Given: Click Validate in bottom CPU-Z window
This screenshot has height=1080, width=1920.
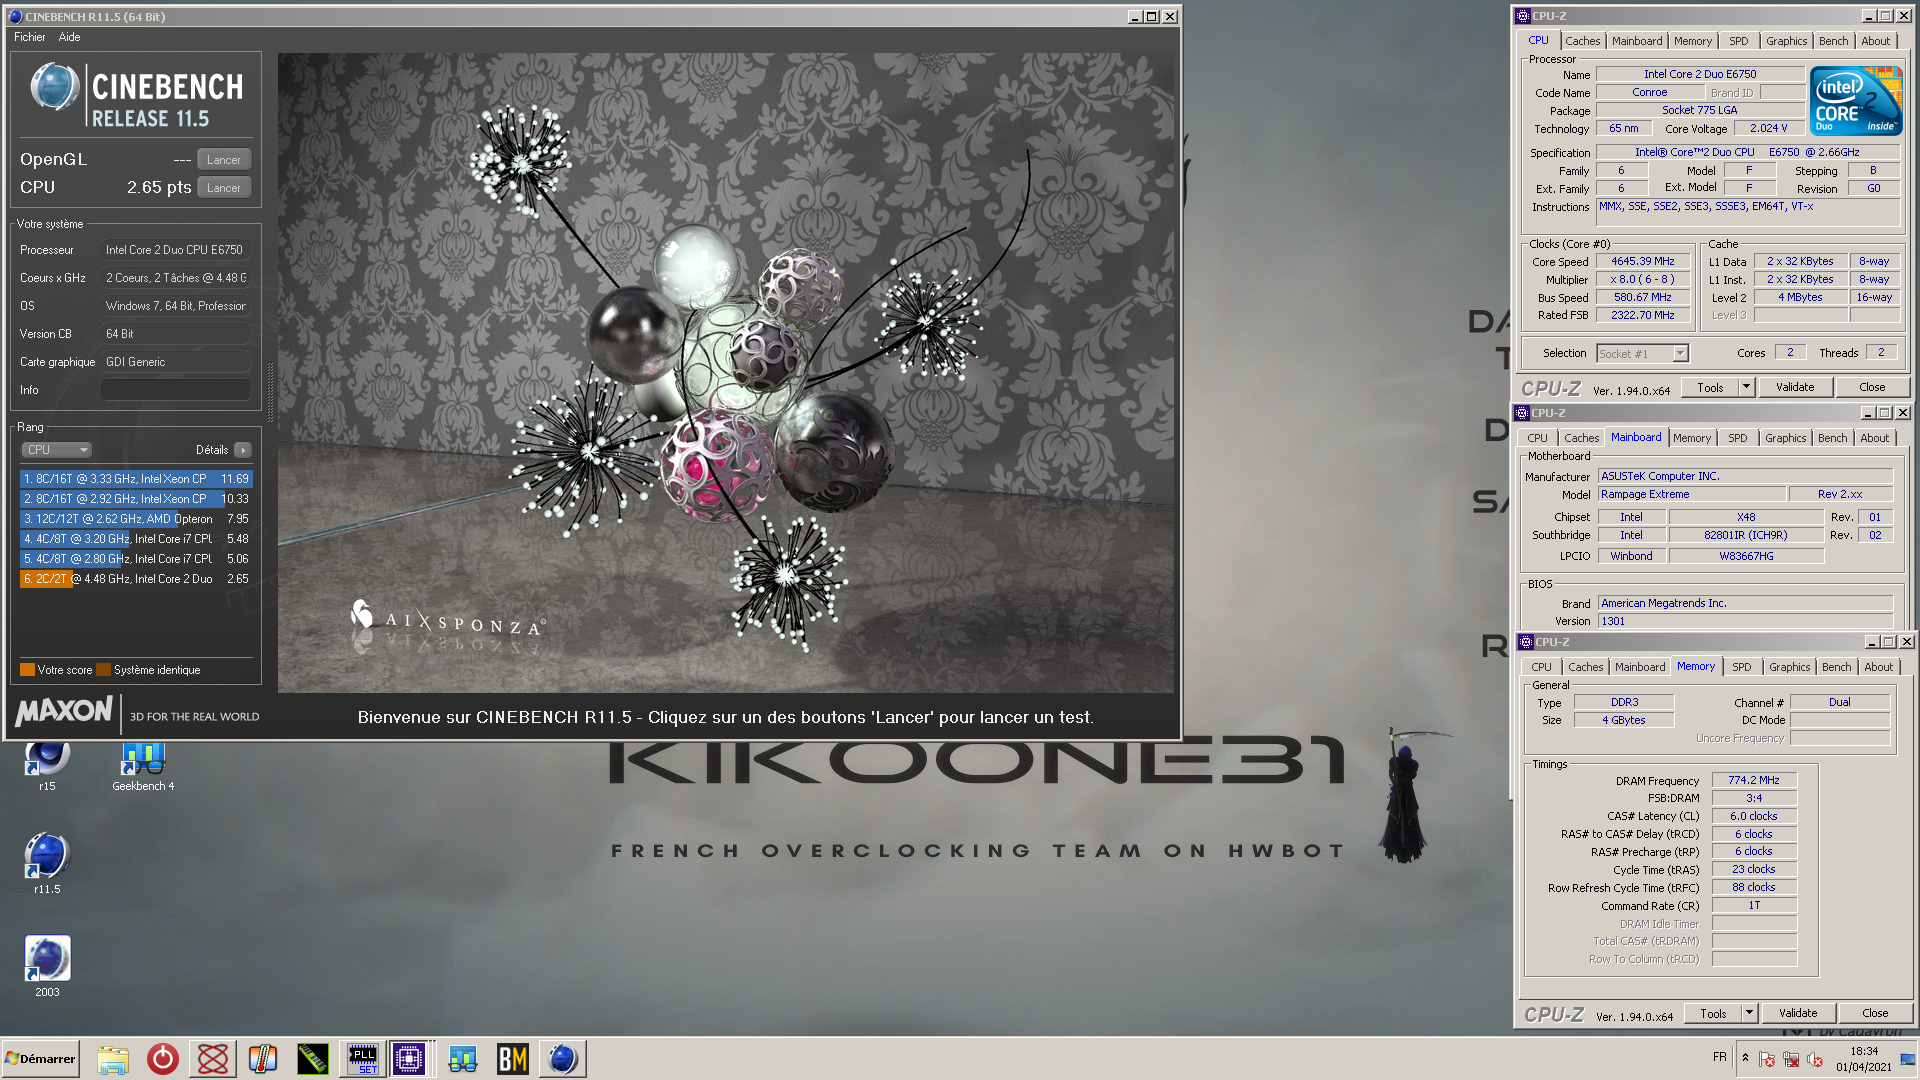Looking at the screenshot, I should click(1798, 1013).
